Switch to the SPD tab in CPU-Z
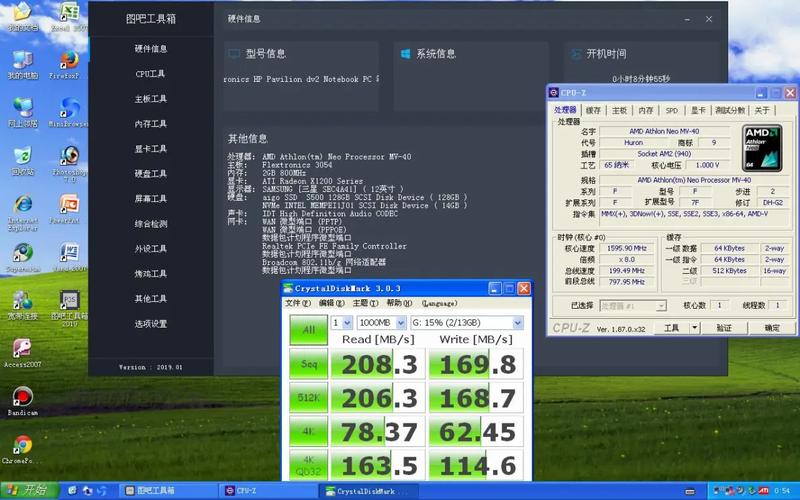Viewport: 800px width, 500px height. [x=671, y=110]
